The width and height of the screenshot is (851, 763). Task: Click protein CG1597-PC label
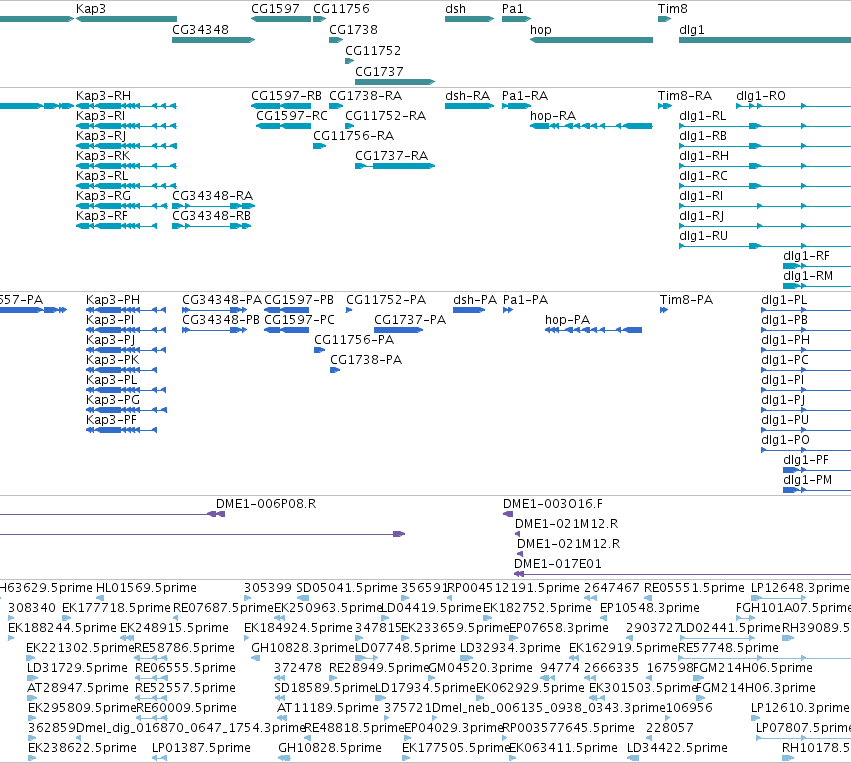[300, 320]
